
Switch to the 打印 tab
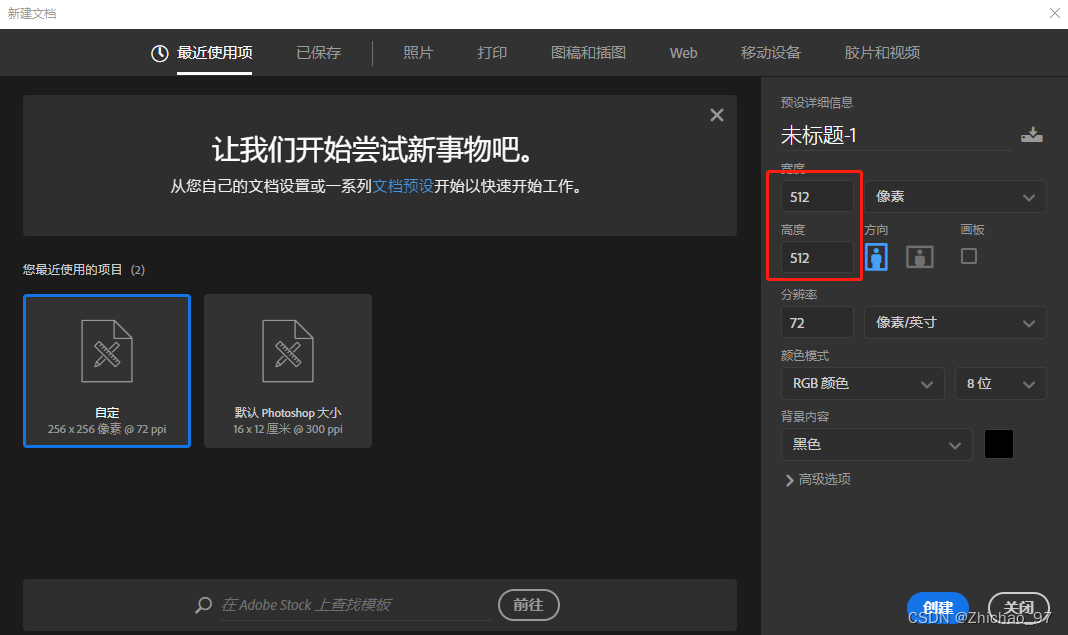(x=492, y=53)
